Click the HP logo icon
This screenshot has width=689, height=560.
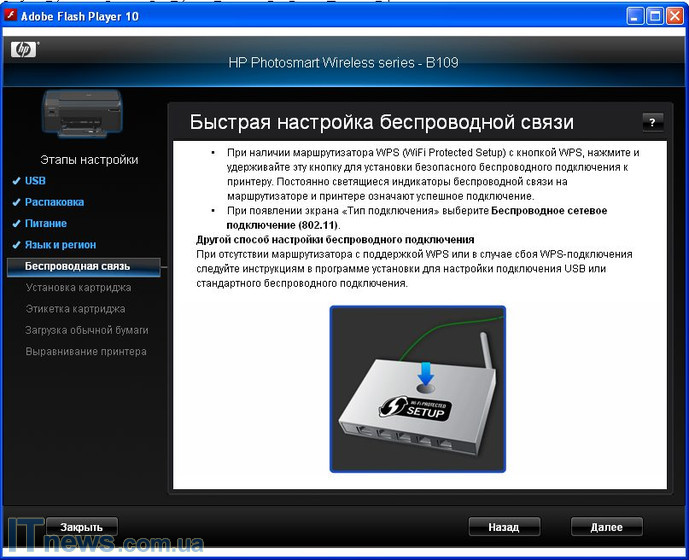click(x=23, y=49)
